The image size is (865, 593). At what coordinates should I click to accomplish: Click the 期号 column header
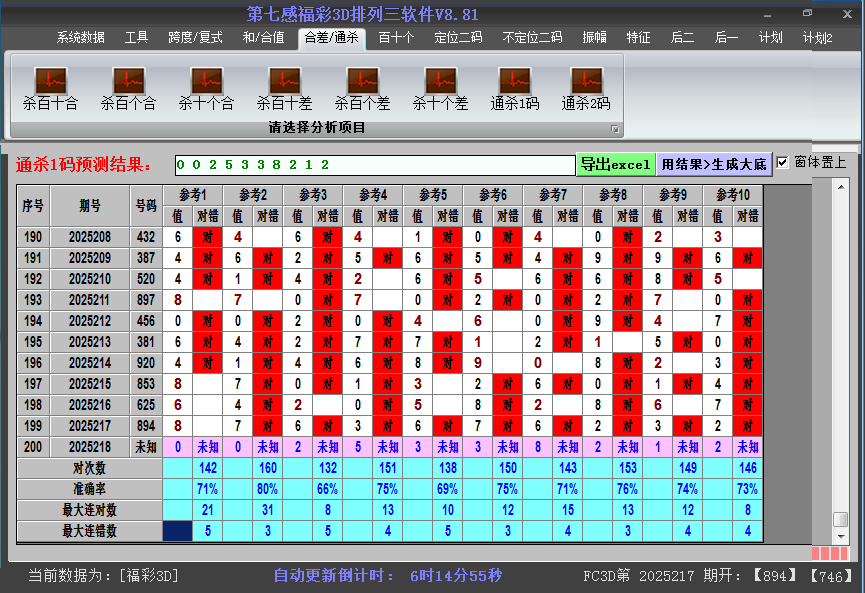coord(90,206)
